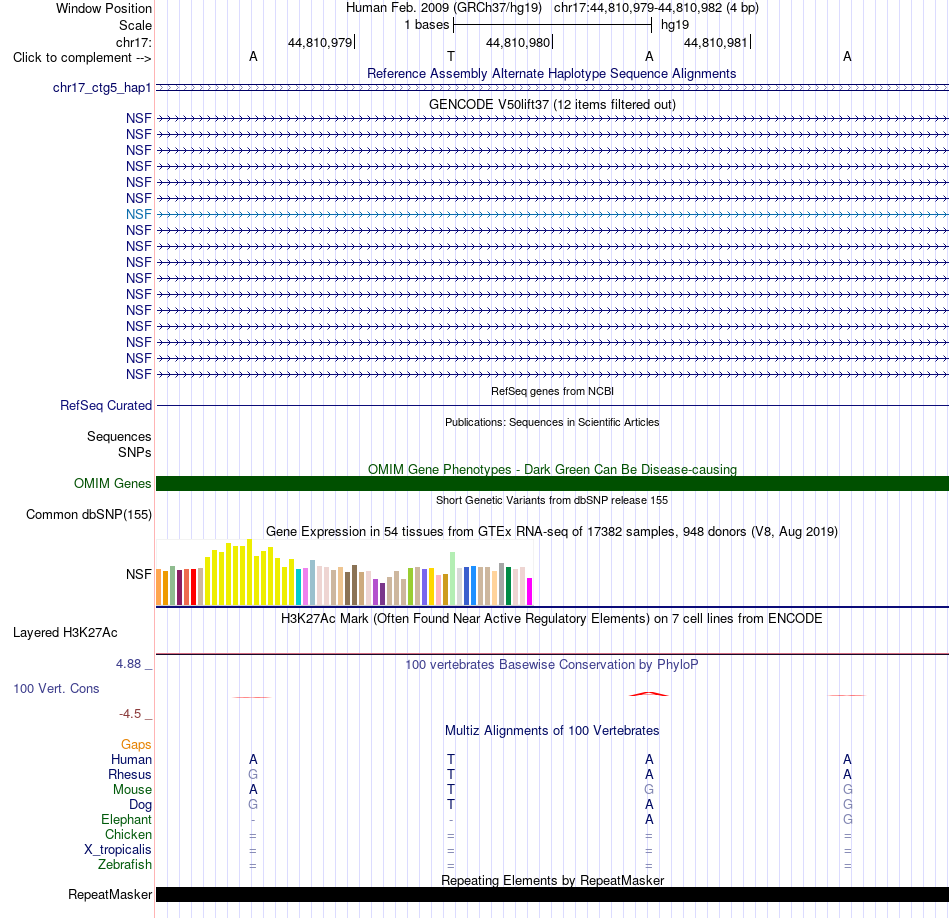Image resolution: width=950 pixels, height=918 pixels.
Task: Click the chr17_ctg5_hap1 track label
Action: [102, 88]
